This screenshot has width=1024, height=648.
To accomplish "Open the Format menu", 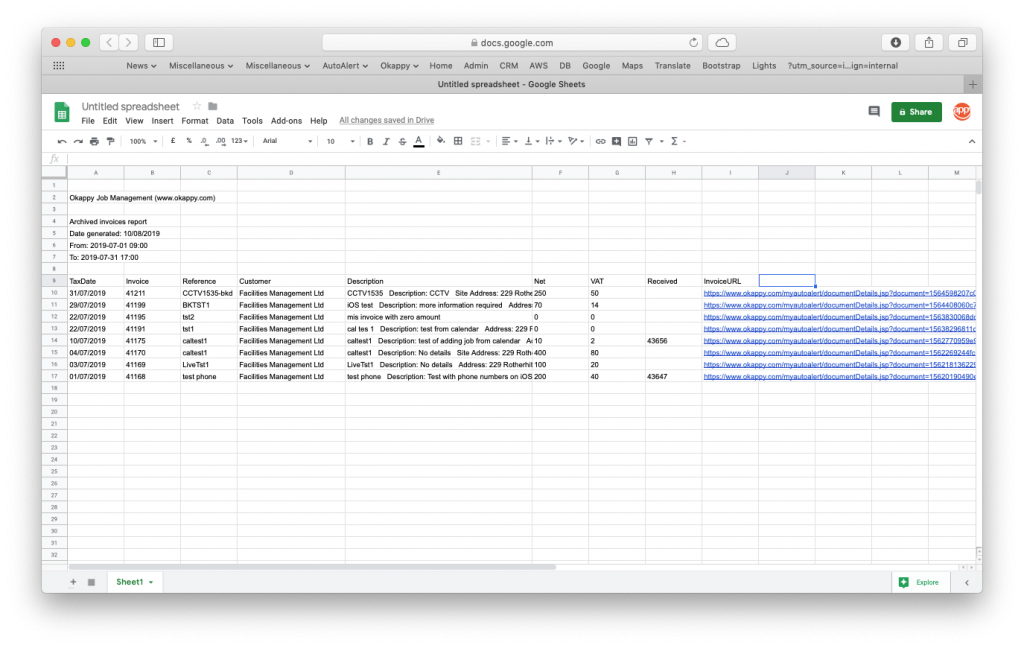I will (x=195, y=121).
